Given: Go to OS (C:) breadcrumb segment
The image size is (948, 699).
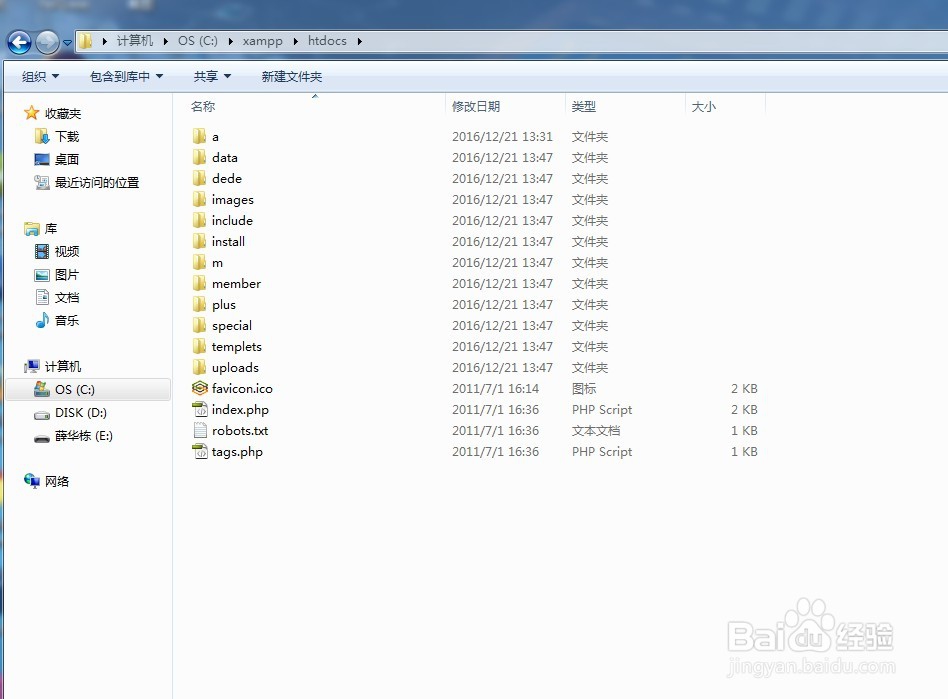Looking at the screenshot, I should (x=198, y=41).
